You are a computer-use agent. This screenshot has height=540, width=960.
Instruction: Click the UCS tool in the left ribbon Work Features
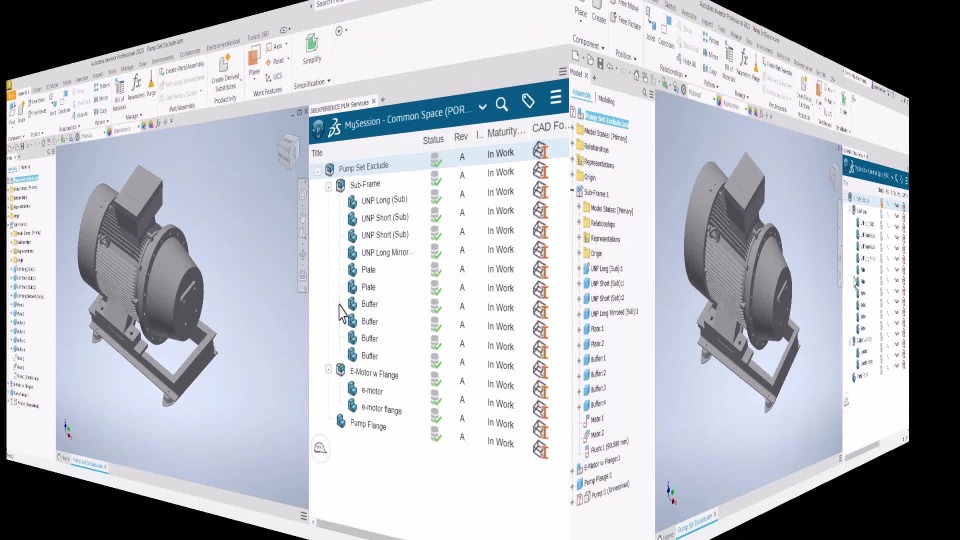(274, 77)
